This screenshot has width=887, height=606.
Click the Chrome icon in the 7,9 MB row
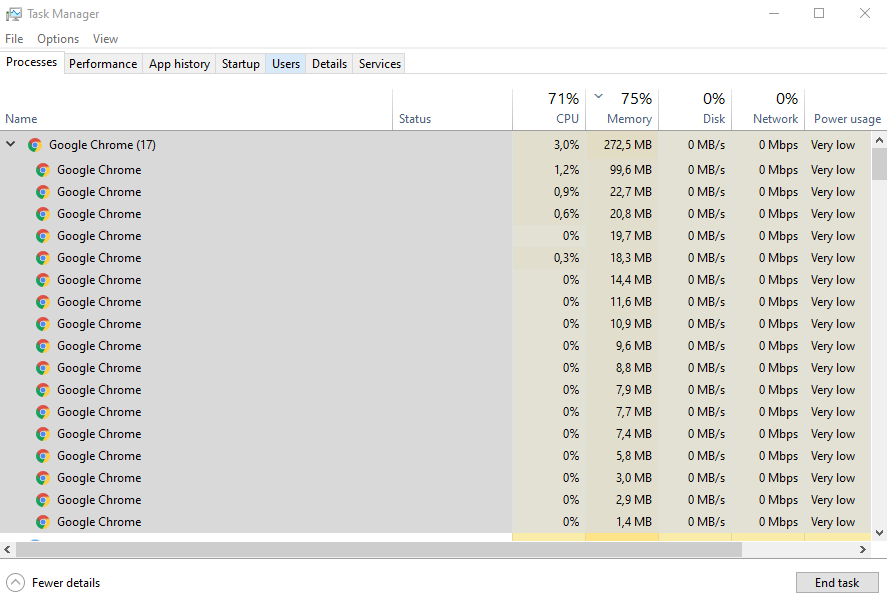point(43,390)
